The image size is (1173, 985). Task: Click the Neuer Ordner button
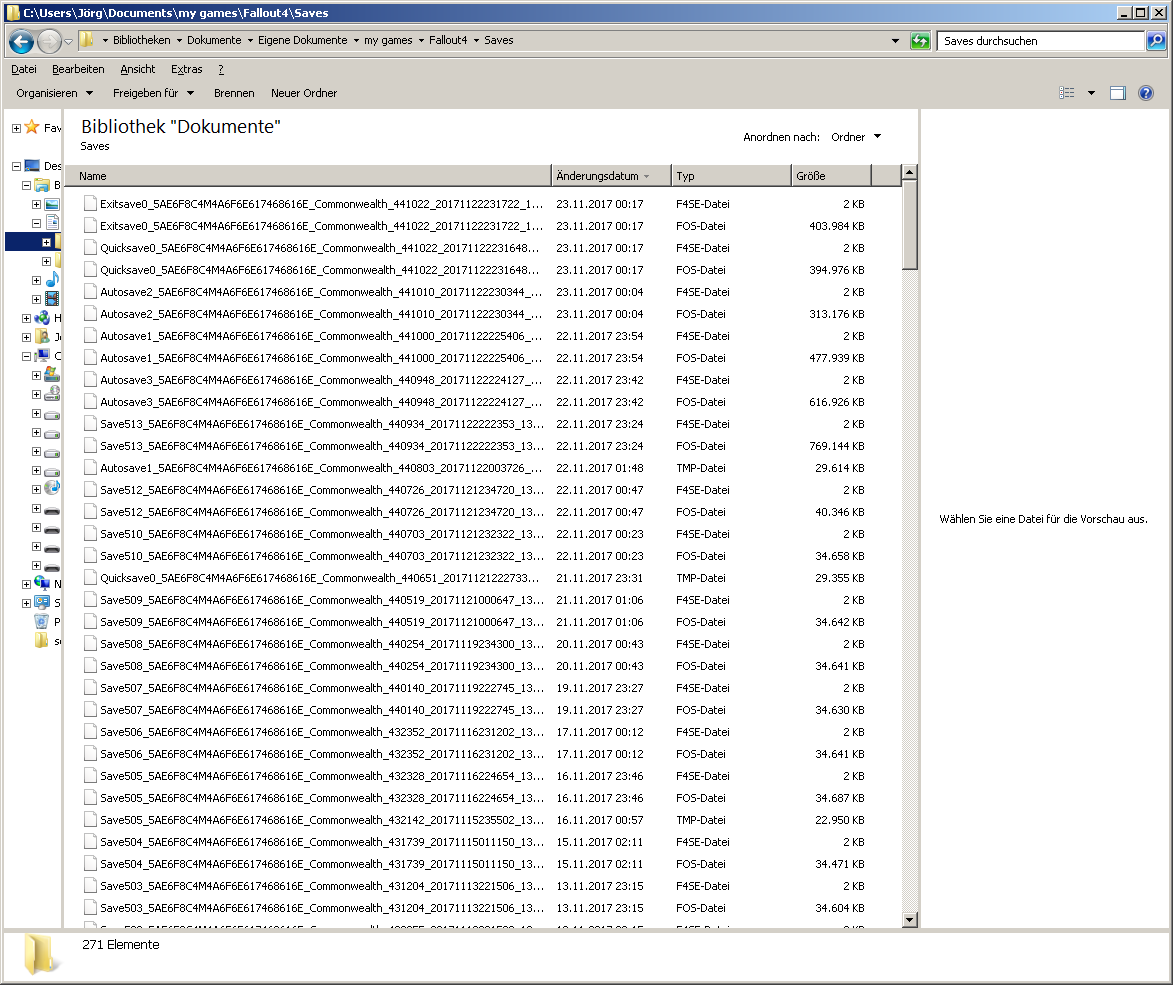tap(304, 93)
